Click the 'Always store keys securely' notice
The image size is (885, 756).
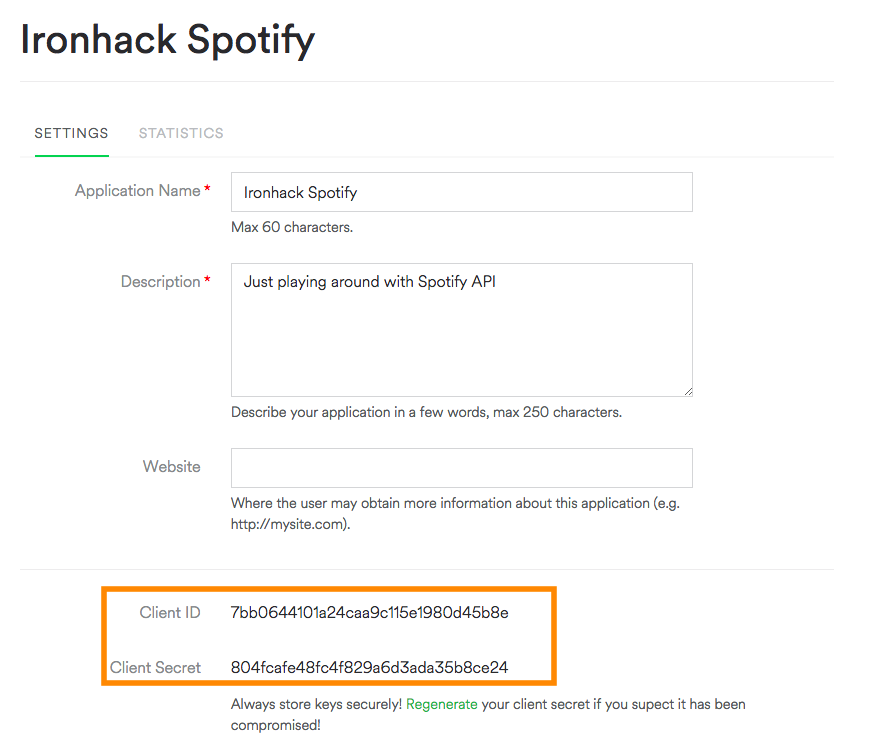[x=316, y=704]
